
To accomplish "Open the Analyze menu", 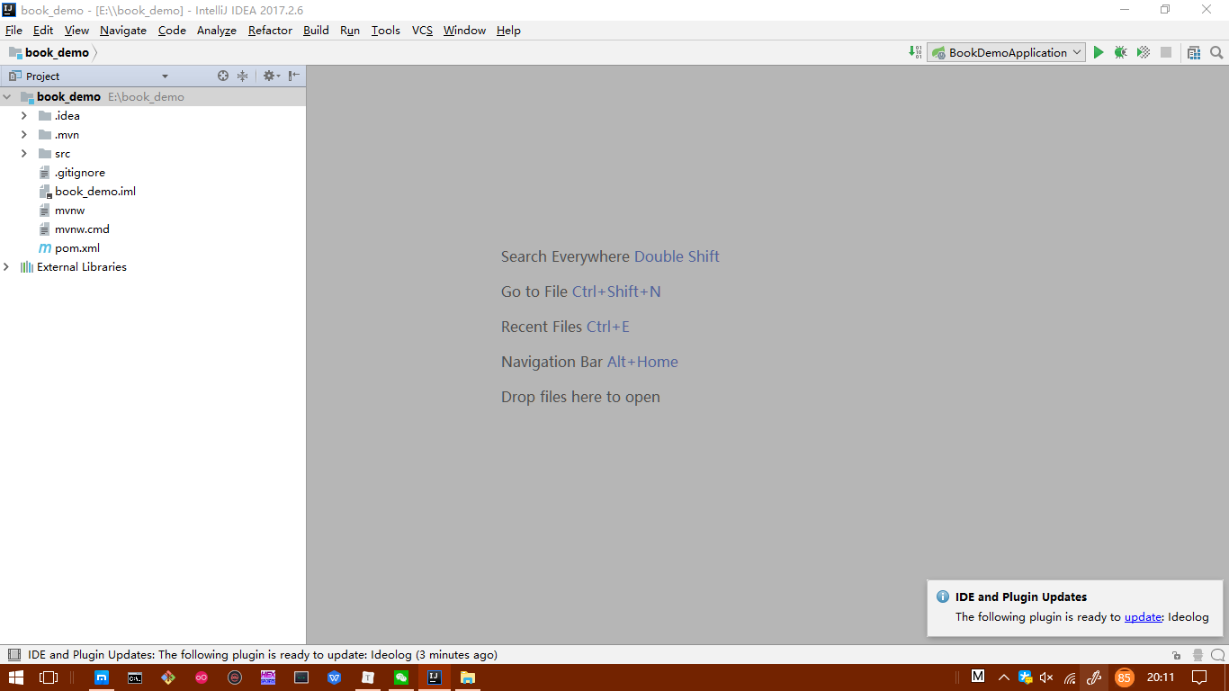I will click(217, 31).
